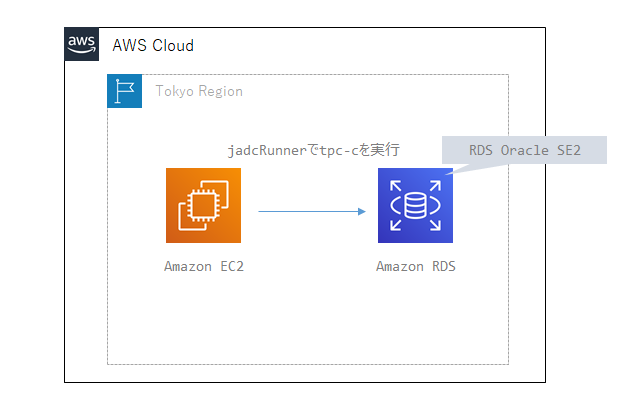Click the AWS logo icon
617x418 pixels.
pyautogui.click(x=82, y=44)
